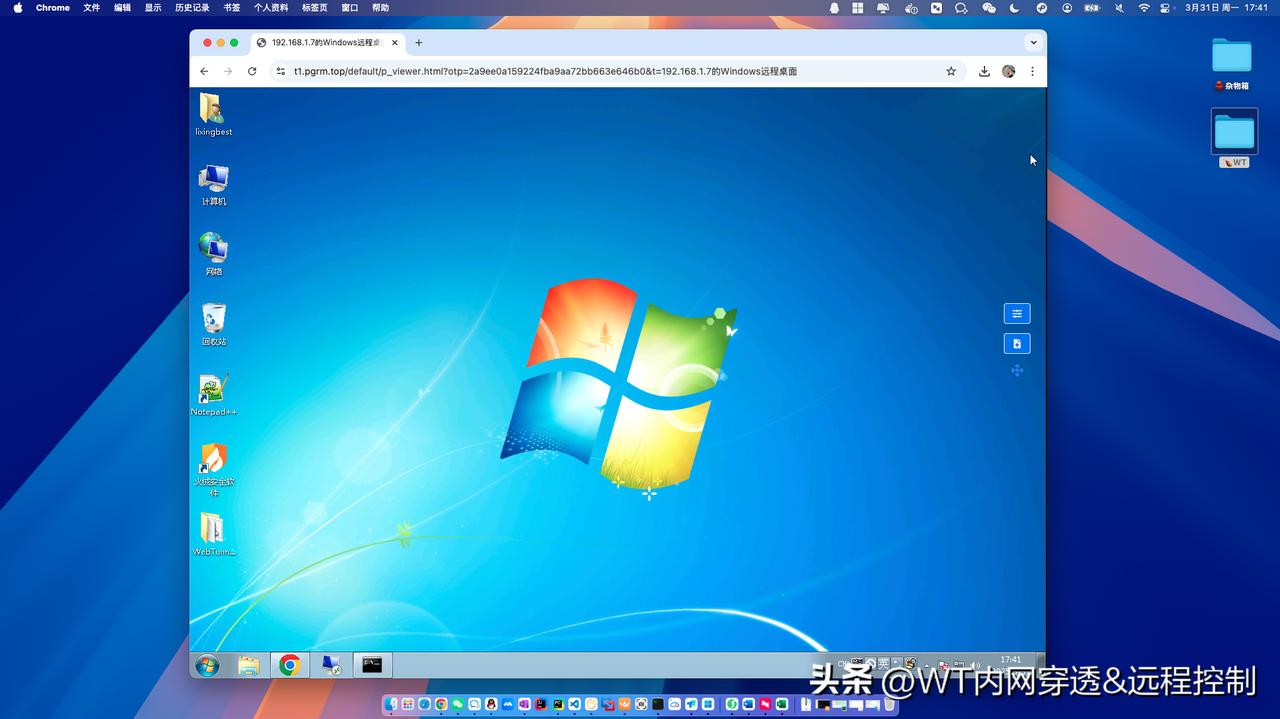Open the 网络 desktop icon
1280x719 pixels.
coord(213,254)
